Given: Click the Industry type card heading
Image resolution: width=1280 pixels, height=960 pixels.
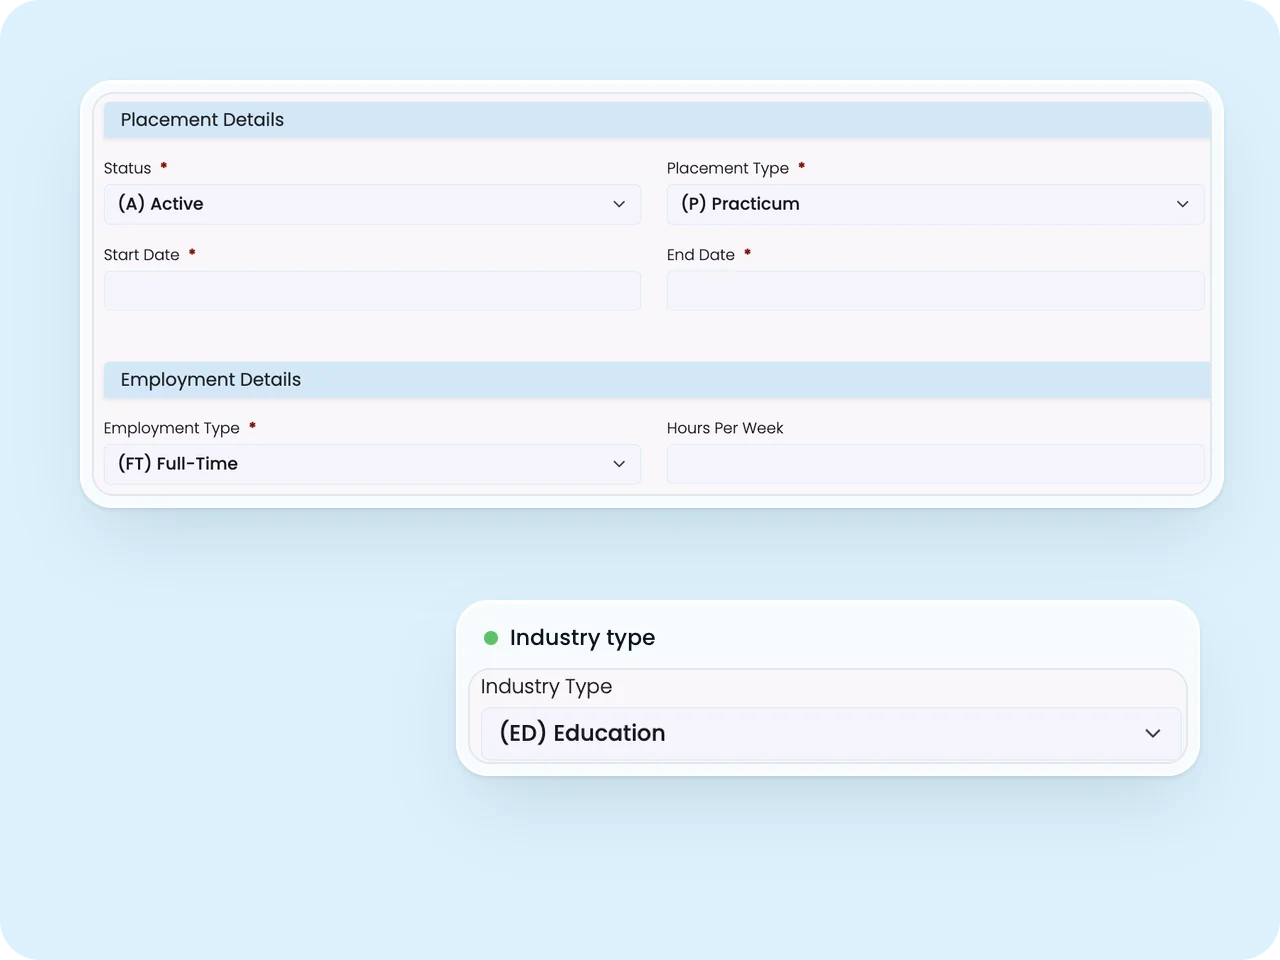Looking at the screenshot, I should [582, 638].
